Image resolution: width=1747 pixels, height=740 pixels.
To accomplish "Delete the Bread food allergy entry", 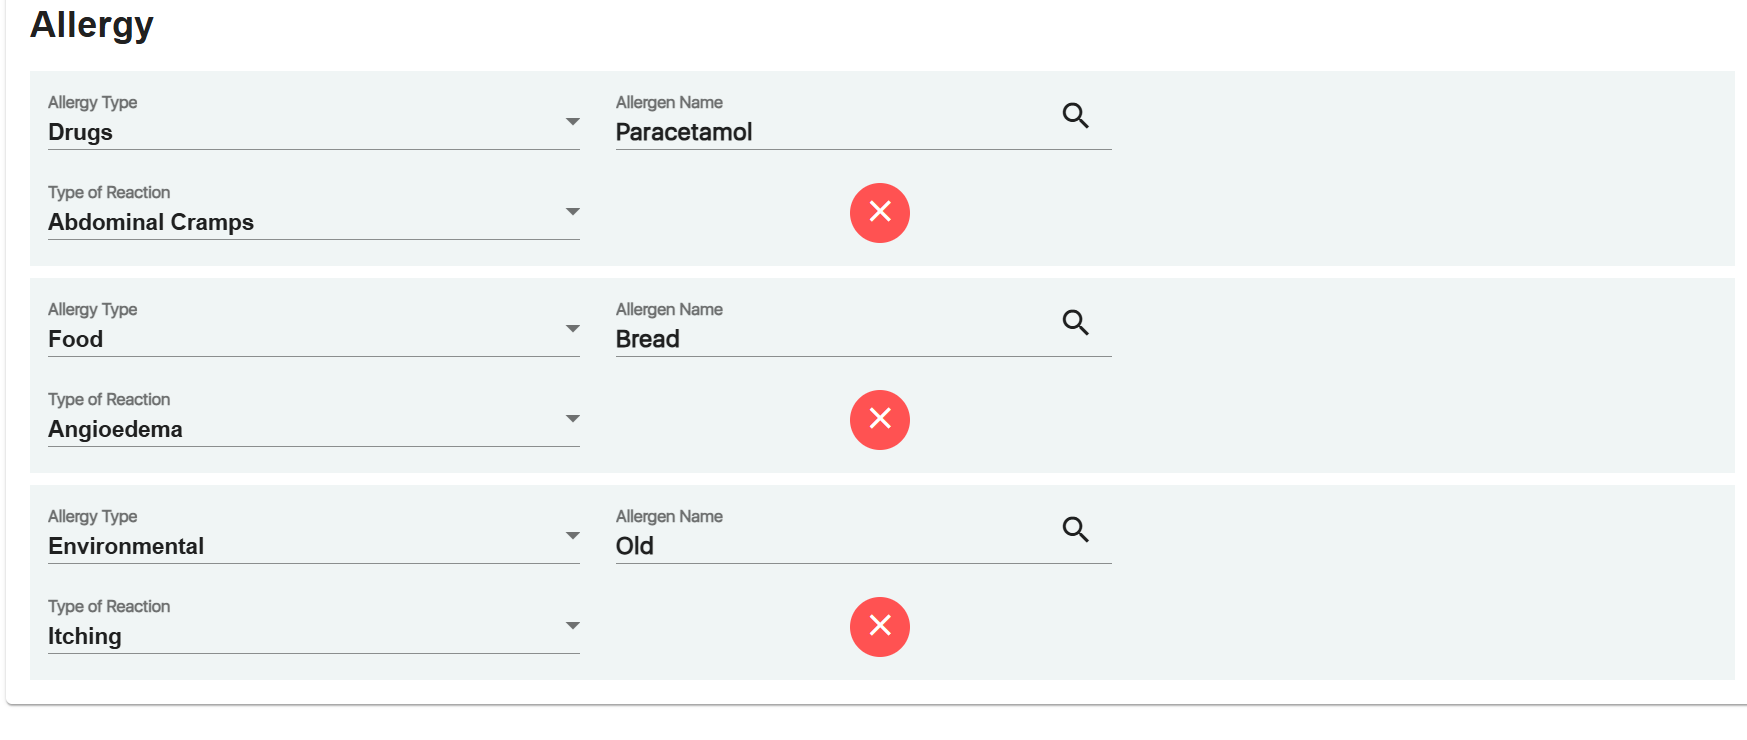I will coord(880,419).
